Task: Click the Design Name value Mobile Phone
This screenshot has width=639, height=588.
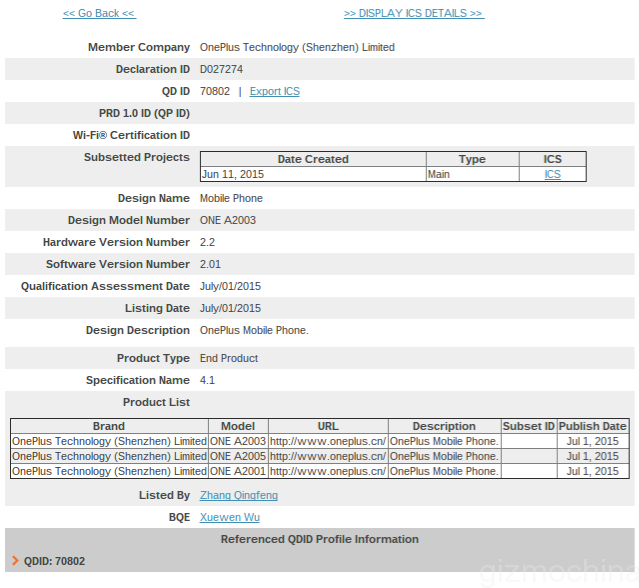Action: coord(231,198)
